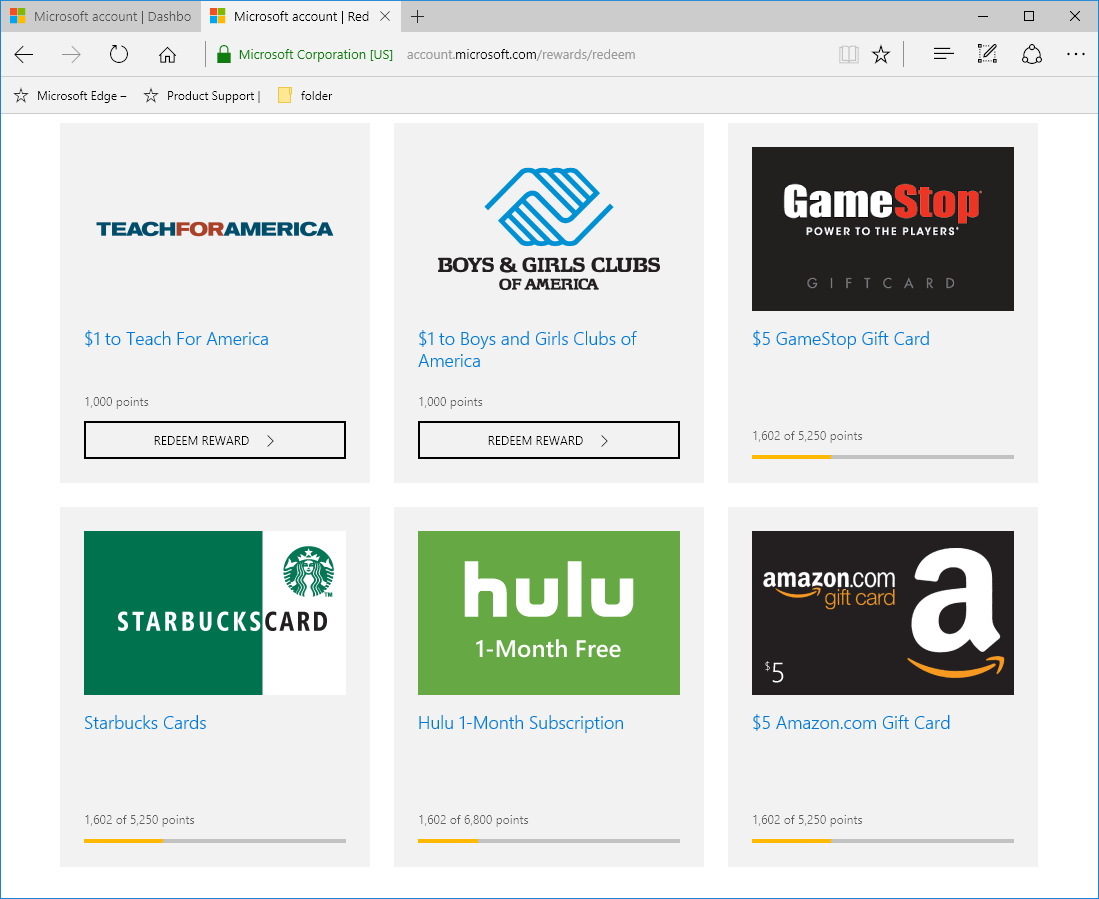The image size is (1099, 899).
Task: Click the GameStop gift card image
Action: (882, 228)
